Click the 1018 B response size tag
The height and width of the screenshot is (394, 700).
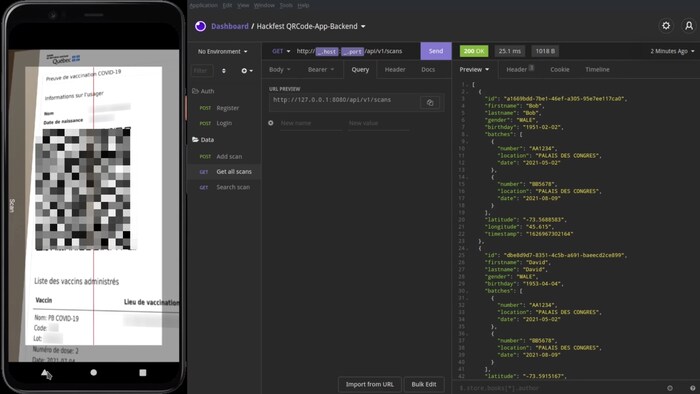pyautogui.click(x=545, y=51)
